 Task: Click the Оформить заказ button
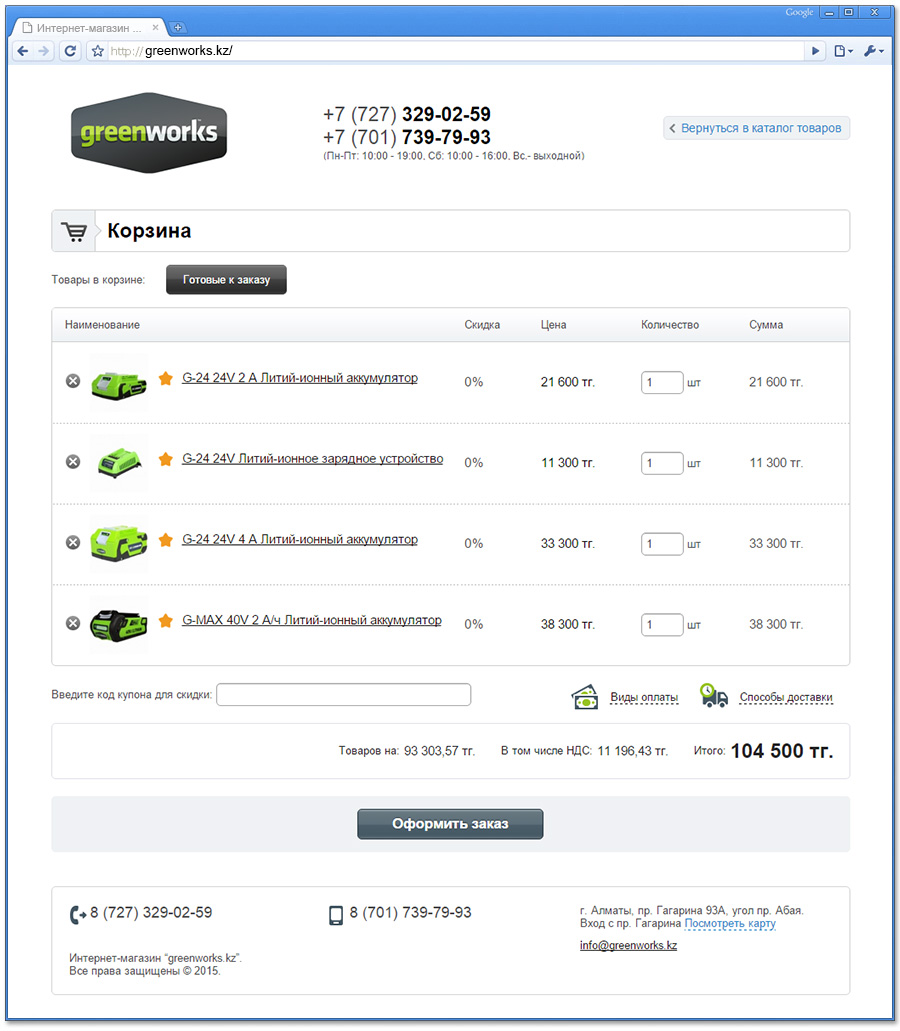coord(450,824)
